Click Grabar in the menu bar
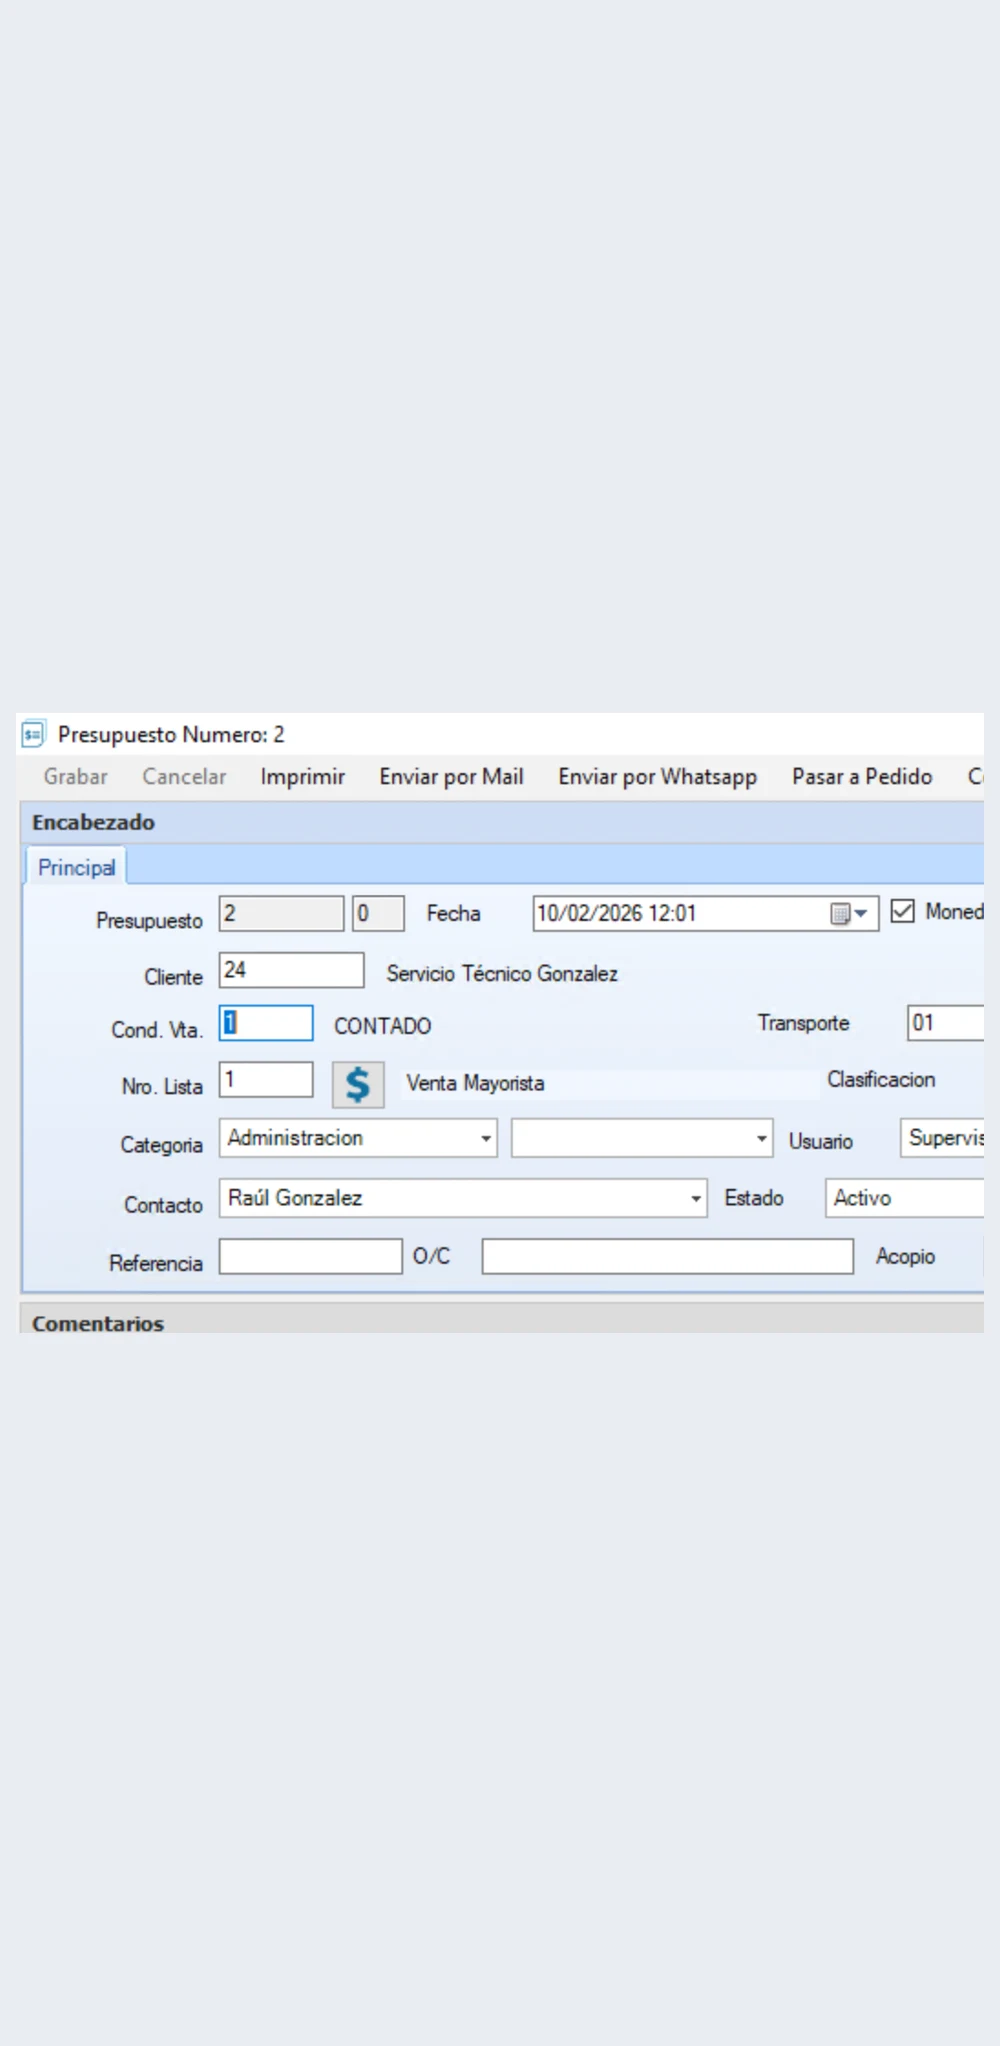The height and width of the screenshot is (2046, 1000). [x=75, y=776]
